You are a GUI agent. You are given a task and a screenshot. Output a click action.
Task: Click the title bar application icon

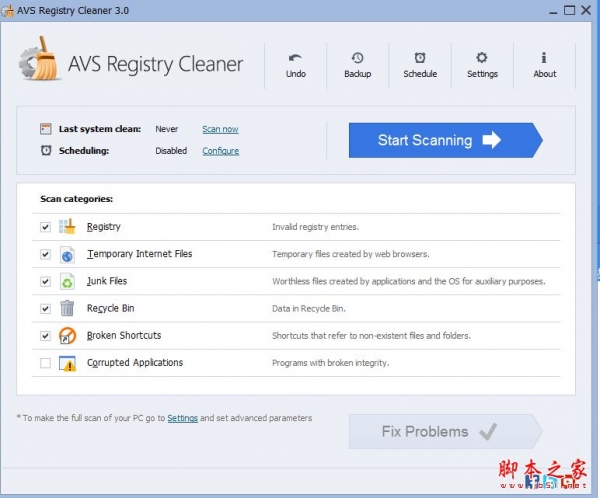click(x=8, y=10)
